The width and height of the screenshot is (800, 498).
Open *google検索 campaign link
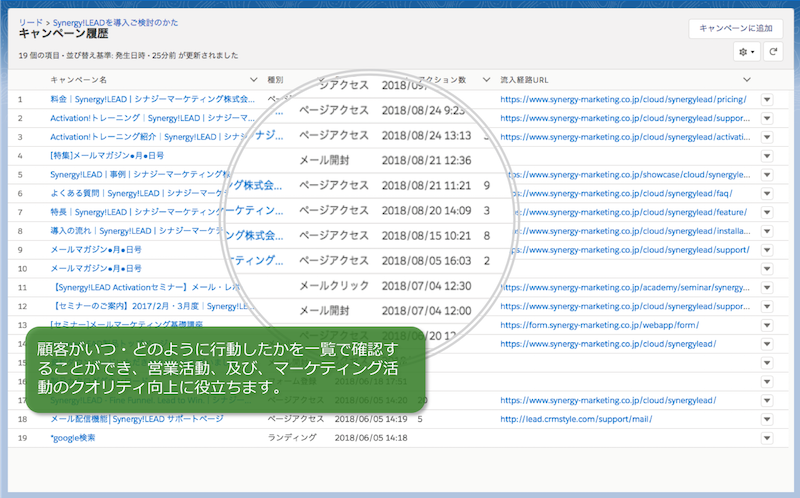[72, 438]
